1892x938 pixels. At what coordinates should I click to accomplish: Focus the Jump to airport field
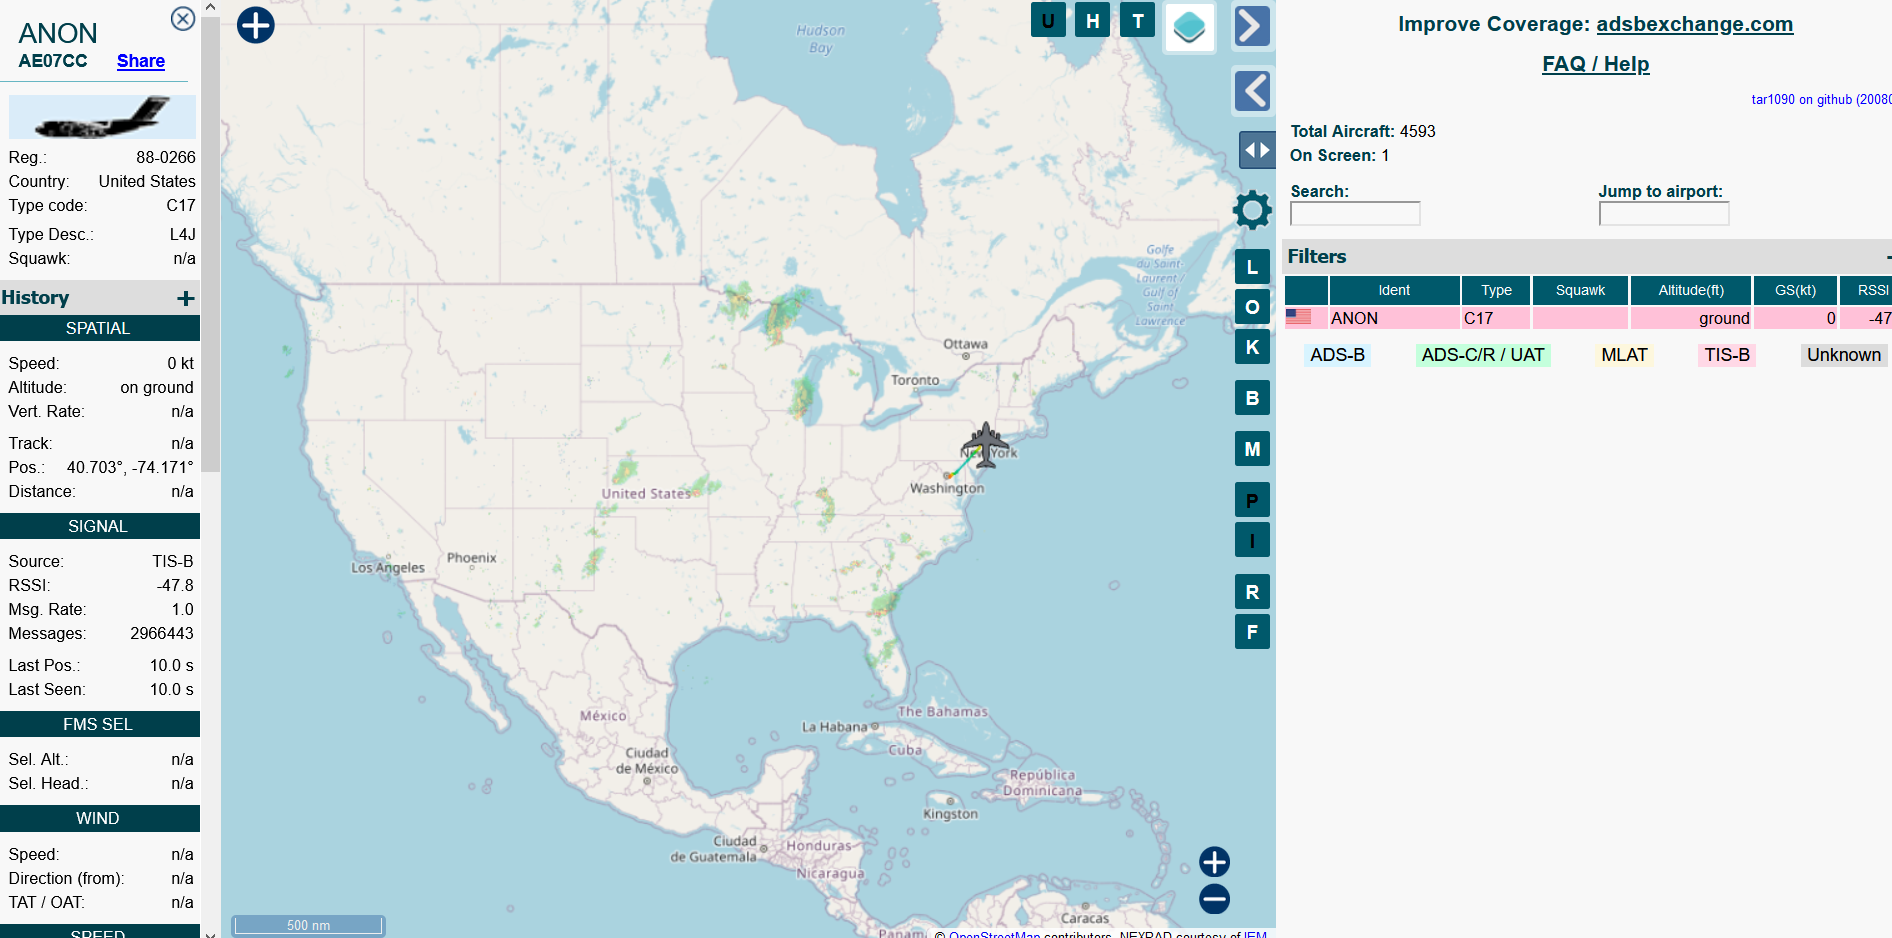(x=1664, y=213)
